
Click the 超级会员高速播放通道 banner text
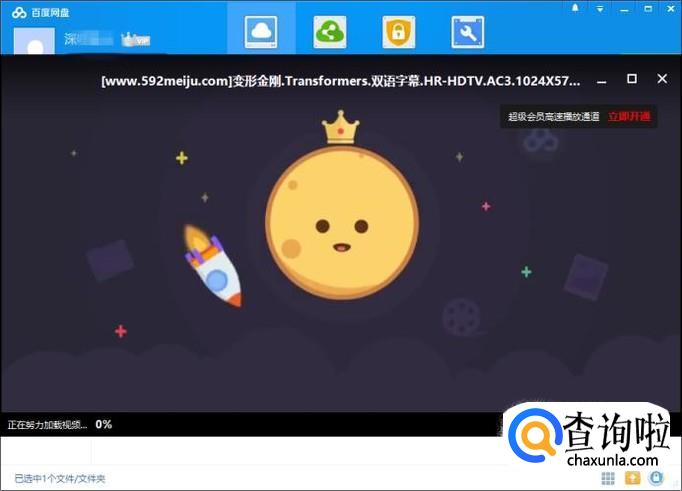pos(553,117)
